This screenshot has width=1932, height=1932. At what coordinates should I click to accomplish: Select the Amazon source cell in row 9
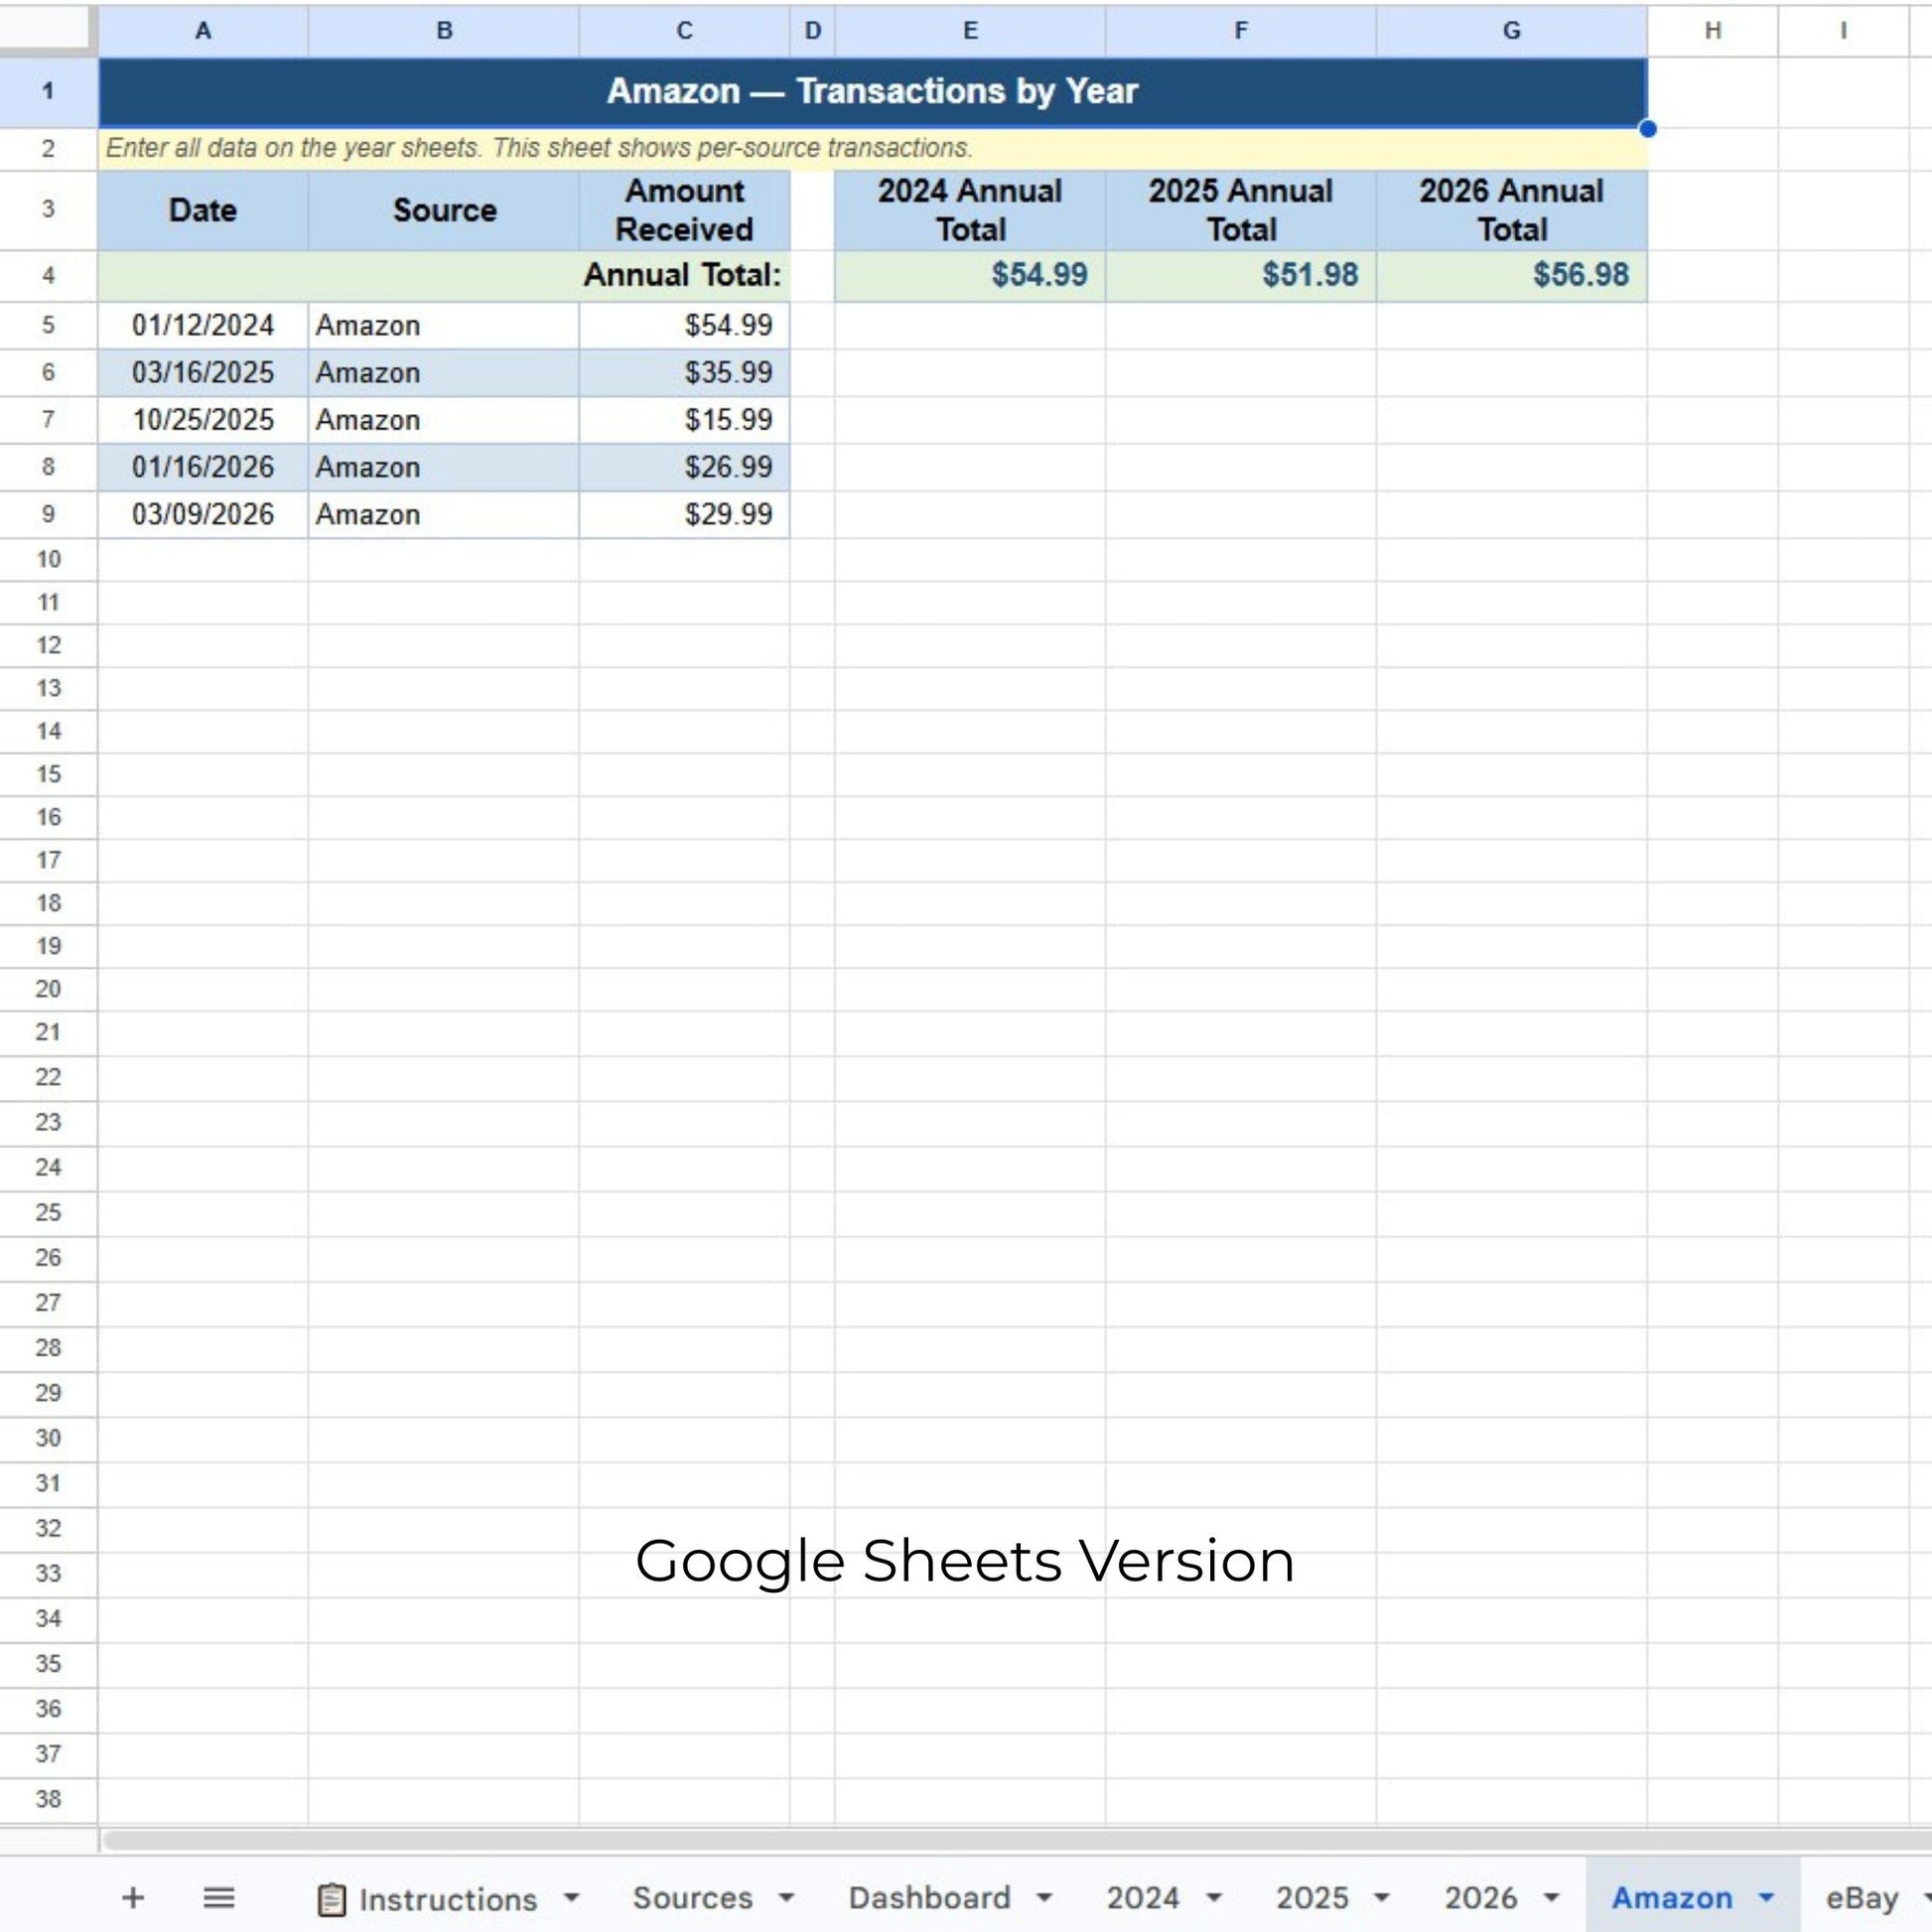click(x=444, y=514)
